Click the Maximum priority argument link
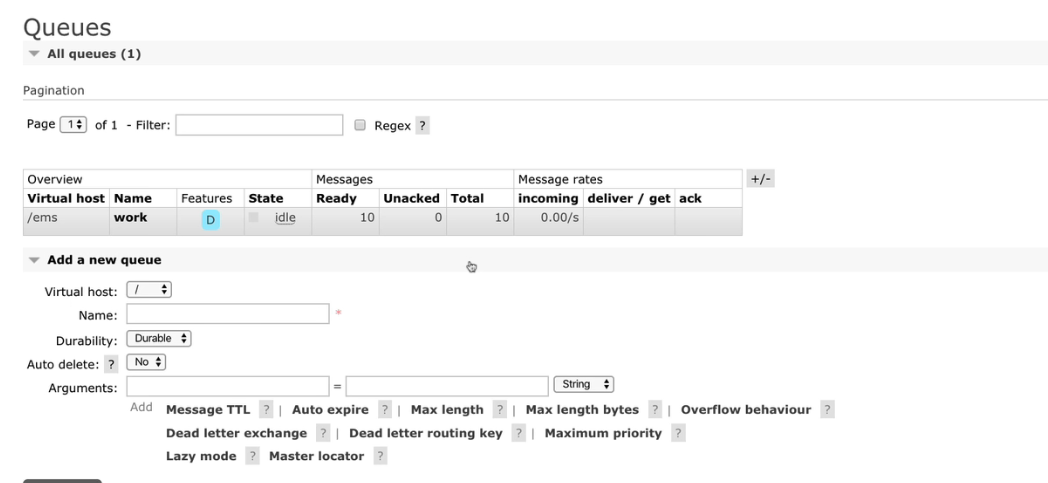This screenshot has width=1048, height=483. [603, 433]
